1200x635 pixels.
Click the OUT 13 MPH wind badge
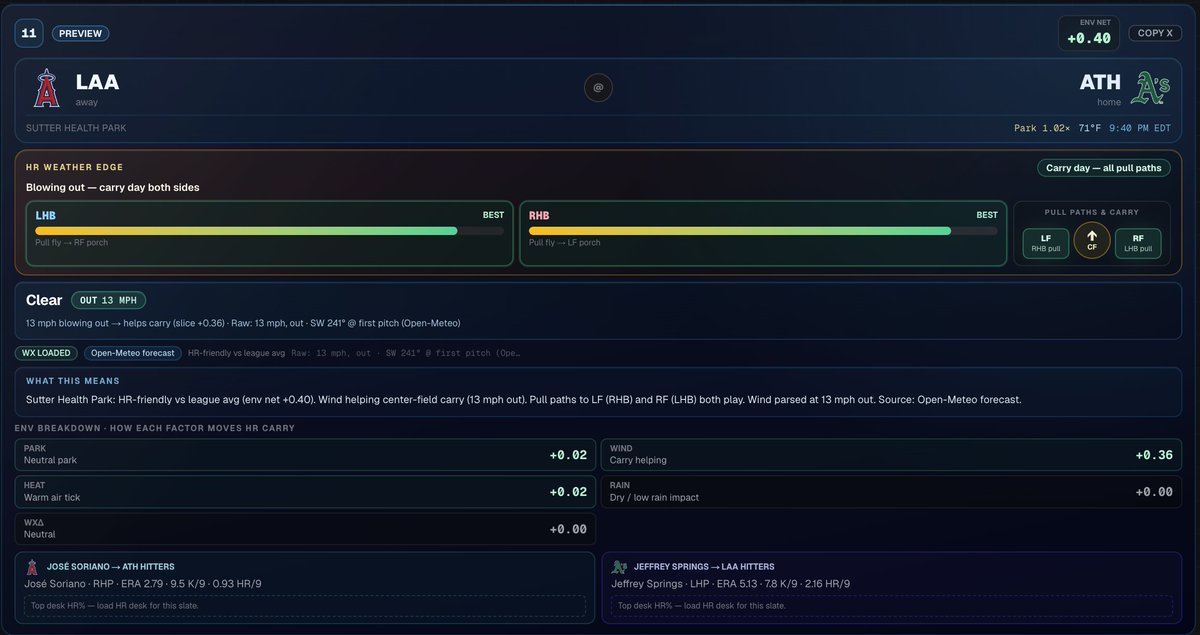(x=109, y=300)
